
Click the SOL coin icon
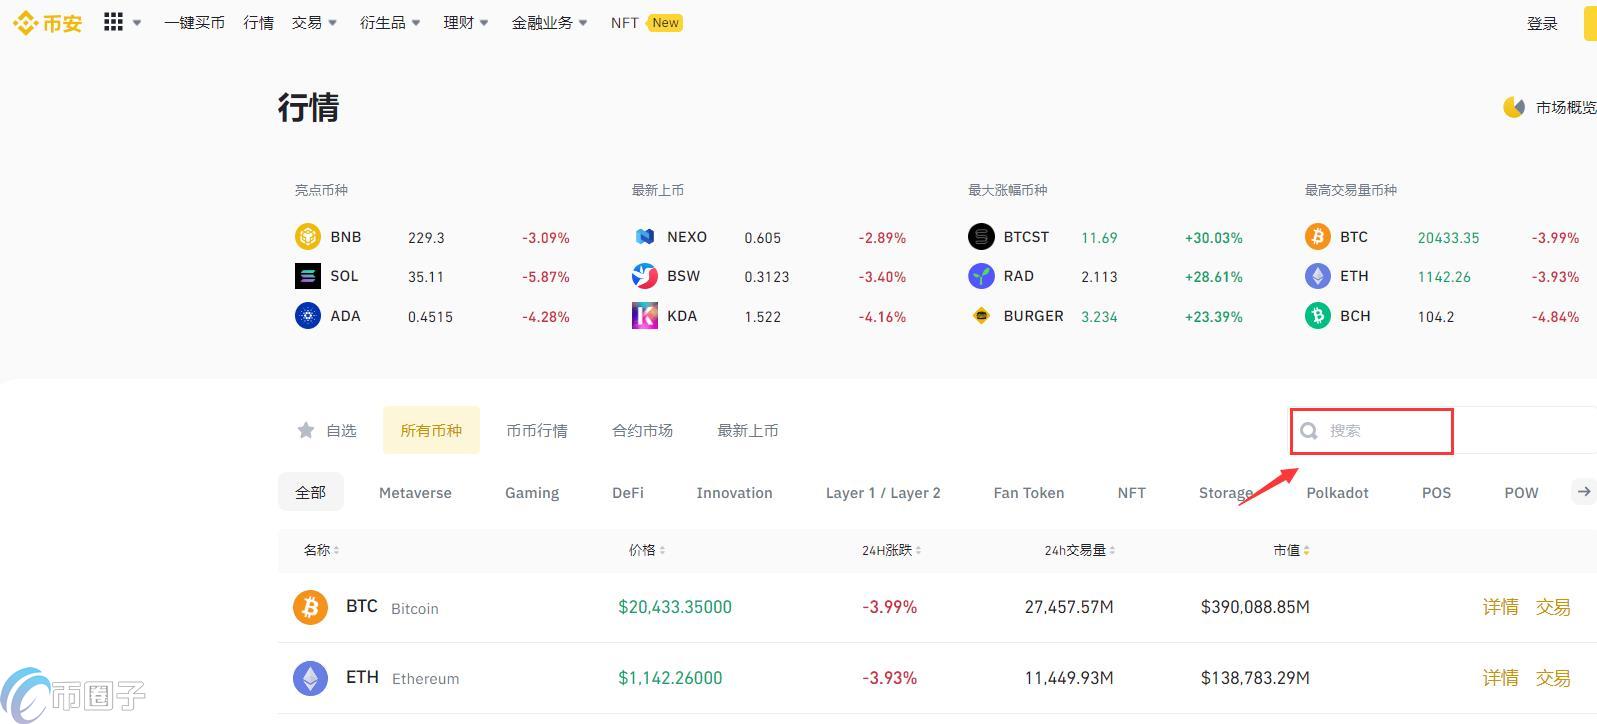tap(307, 276)
